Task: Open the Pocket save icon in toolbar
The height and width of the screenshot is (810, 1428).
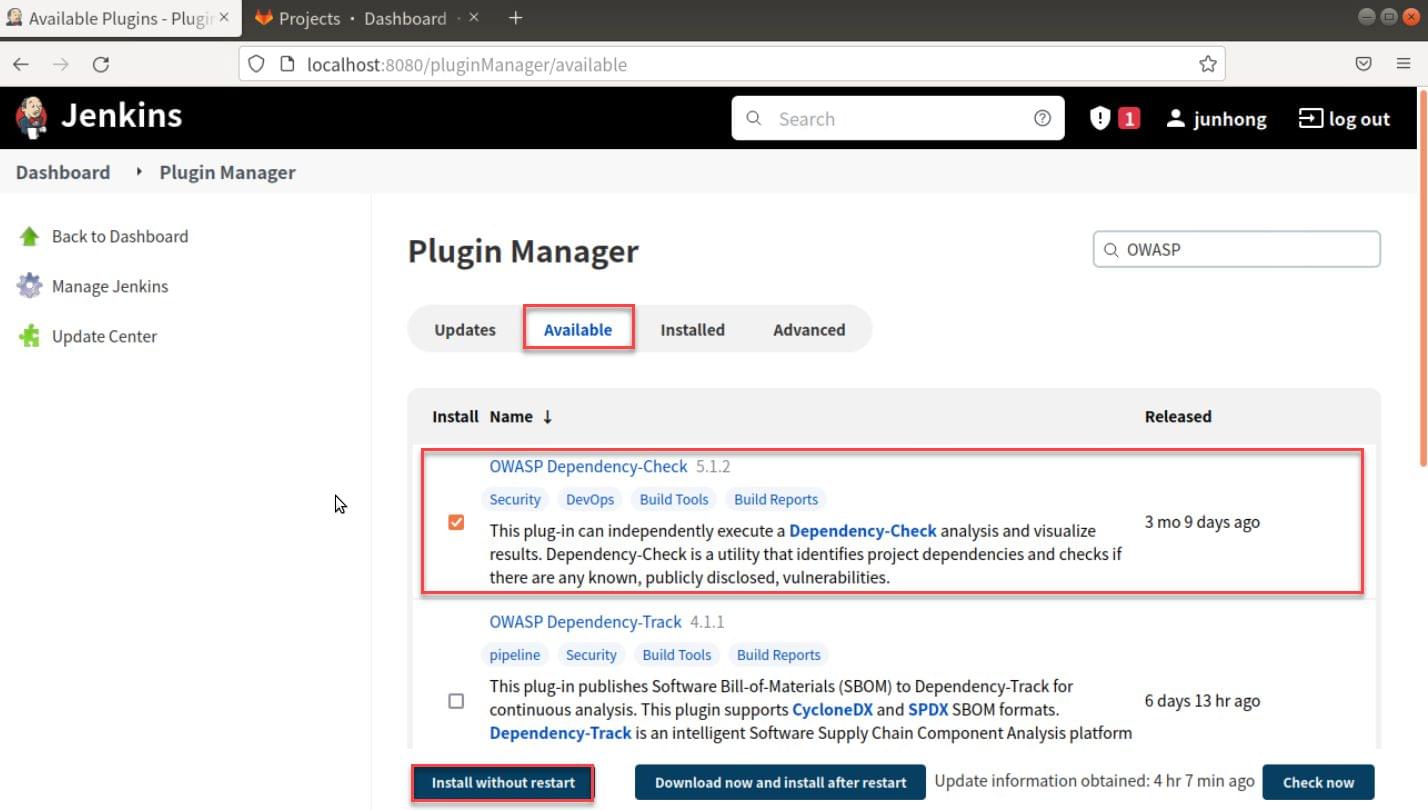Action: click(1363, 64)
